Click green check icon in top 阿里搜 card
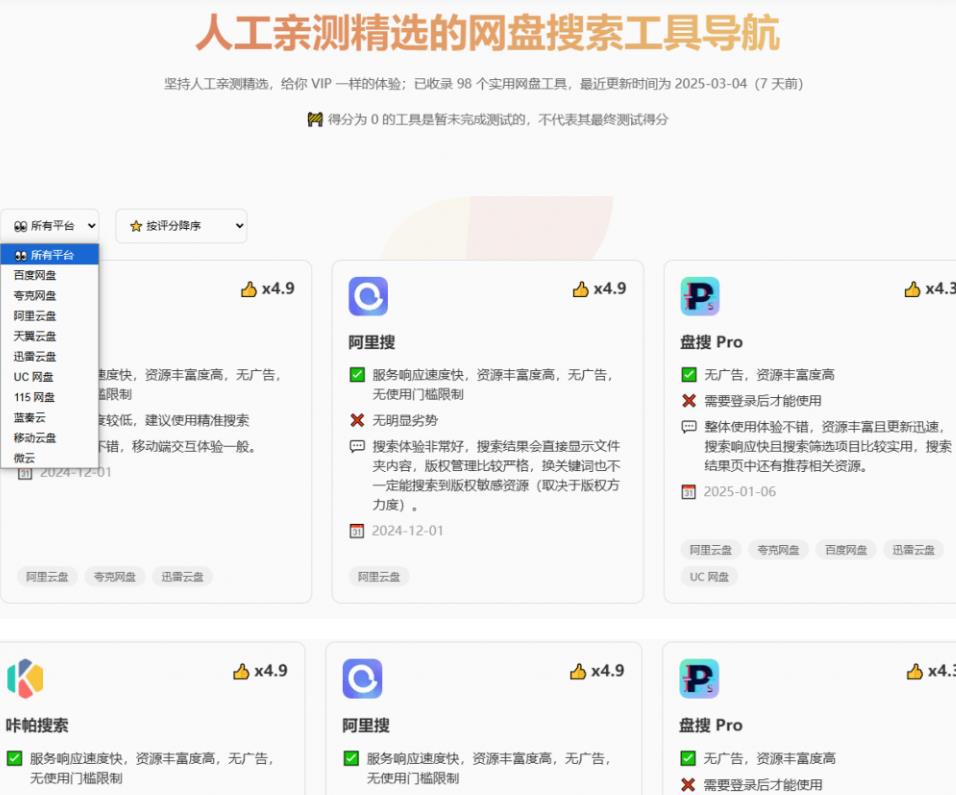This screenshot has width=956, height=795. [x=357, y=374]
